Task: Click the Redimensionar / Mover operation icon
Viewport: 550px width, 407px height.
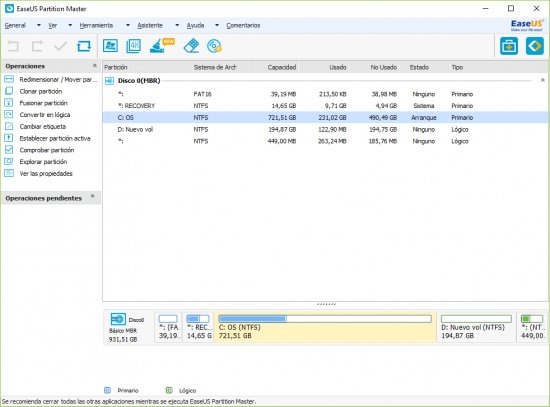Action: (9, 79)
